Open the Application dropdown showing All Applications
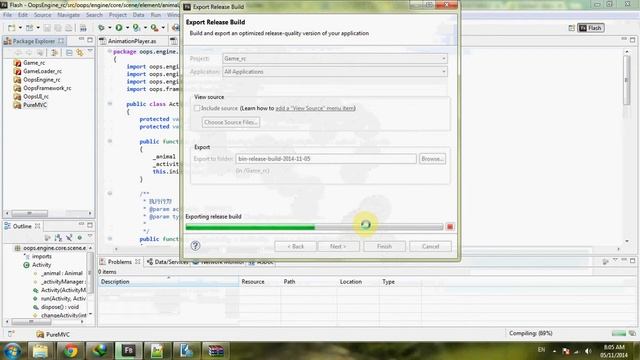Screen dimensions: 640x360 (334, 71)
